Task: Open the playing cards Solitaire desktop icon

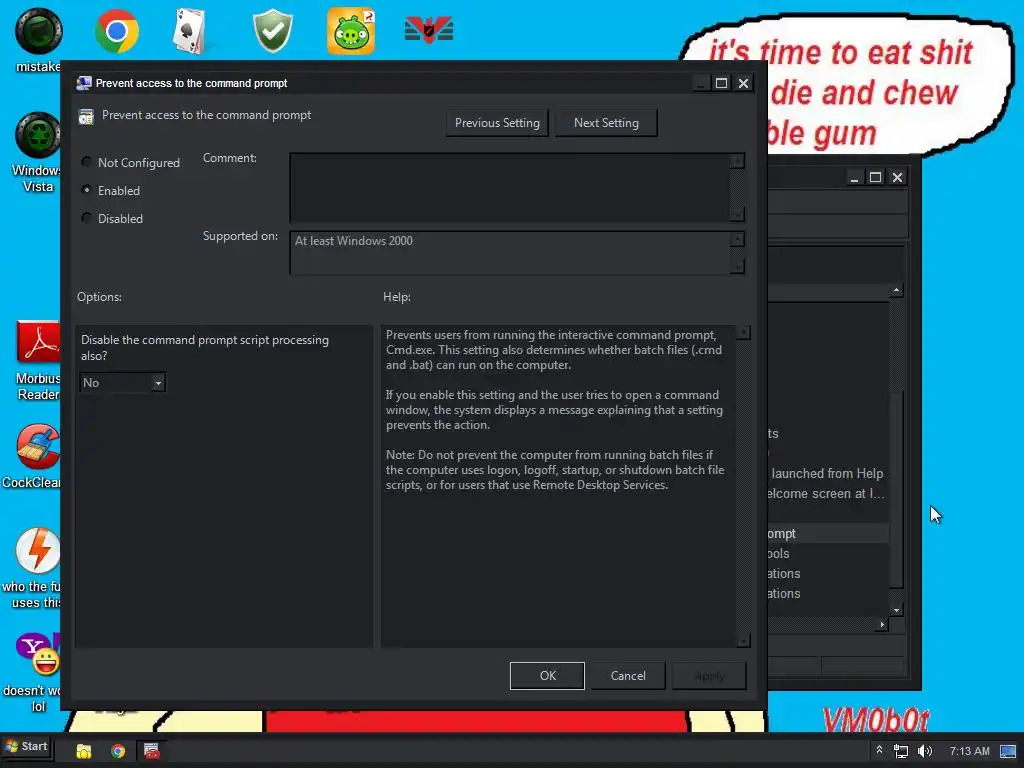Action: (190, 31)
